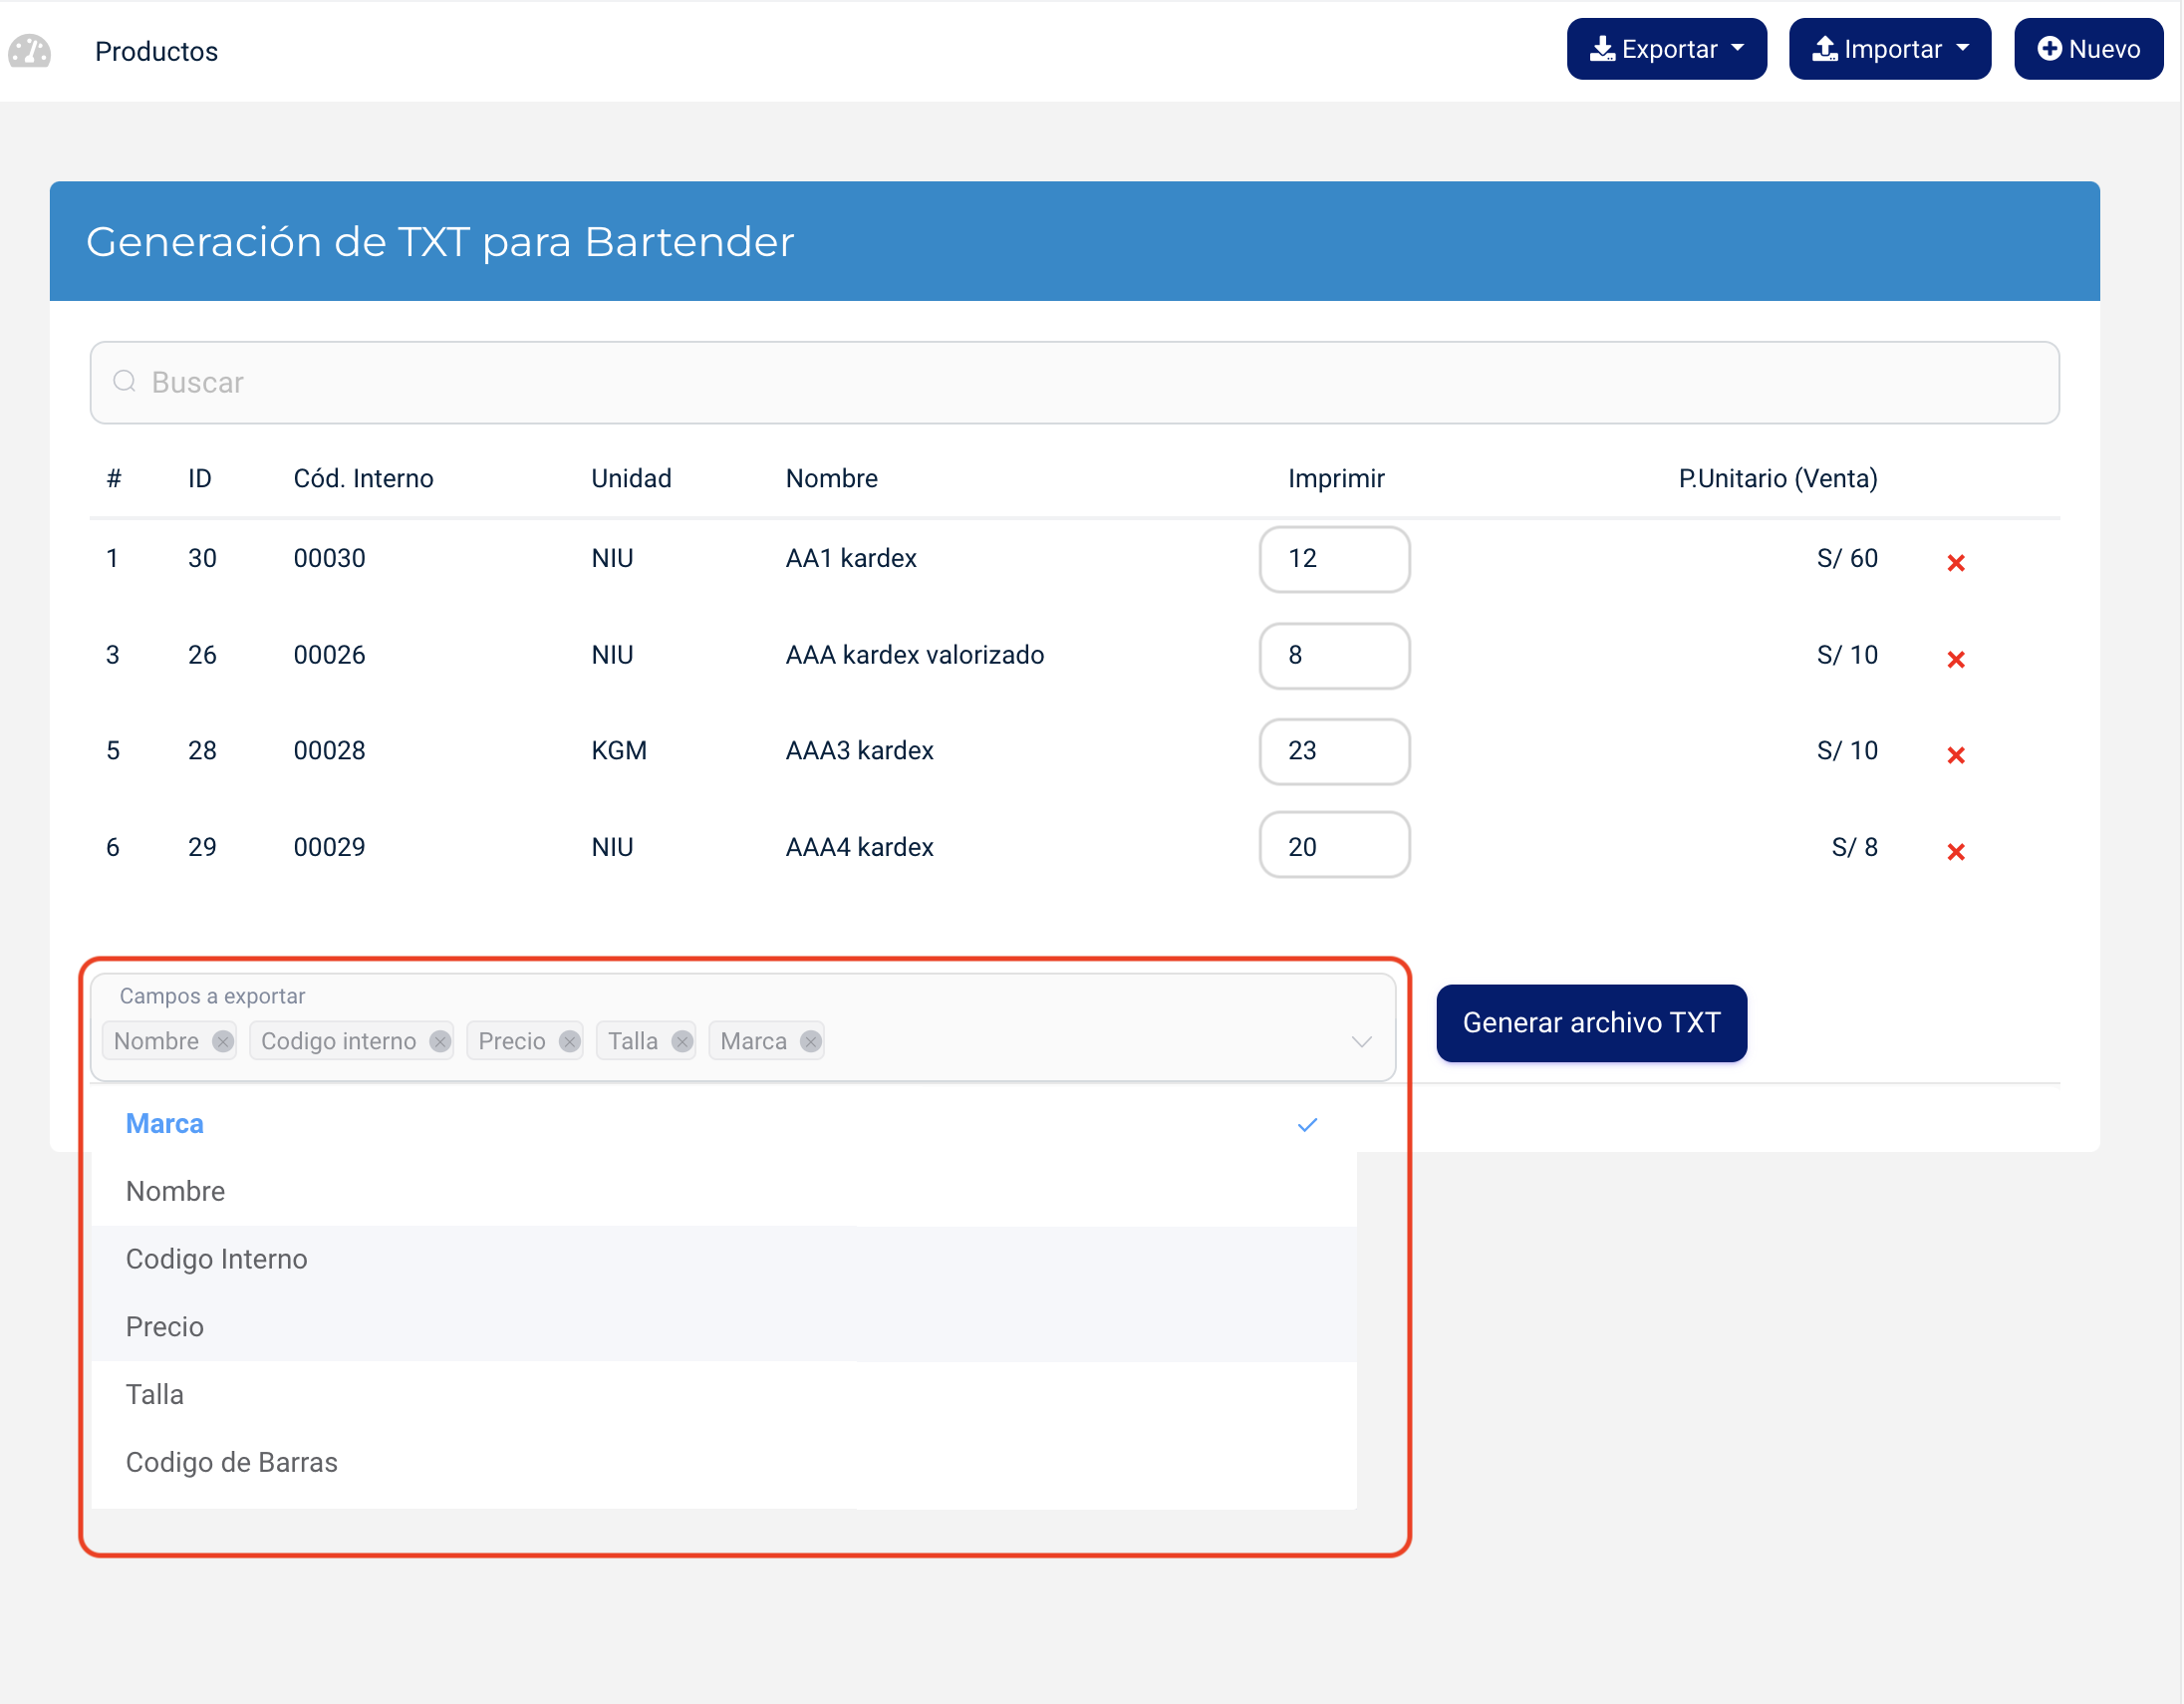
Task: Click the Nuevo button
Action: point(2087,49)
